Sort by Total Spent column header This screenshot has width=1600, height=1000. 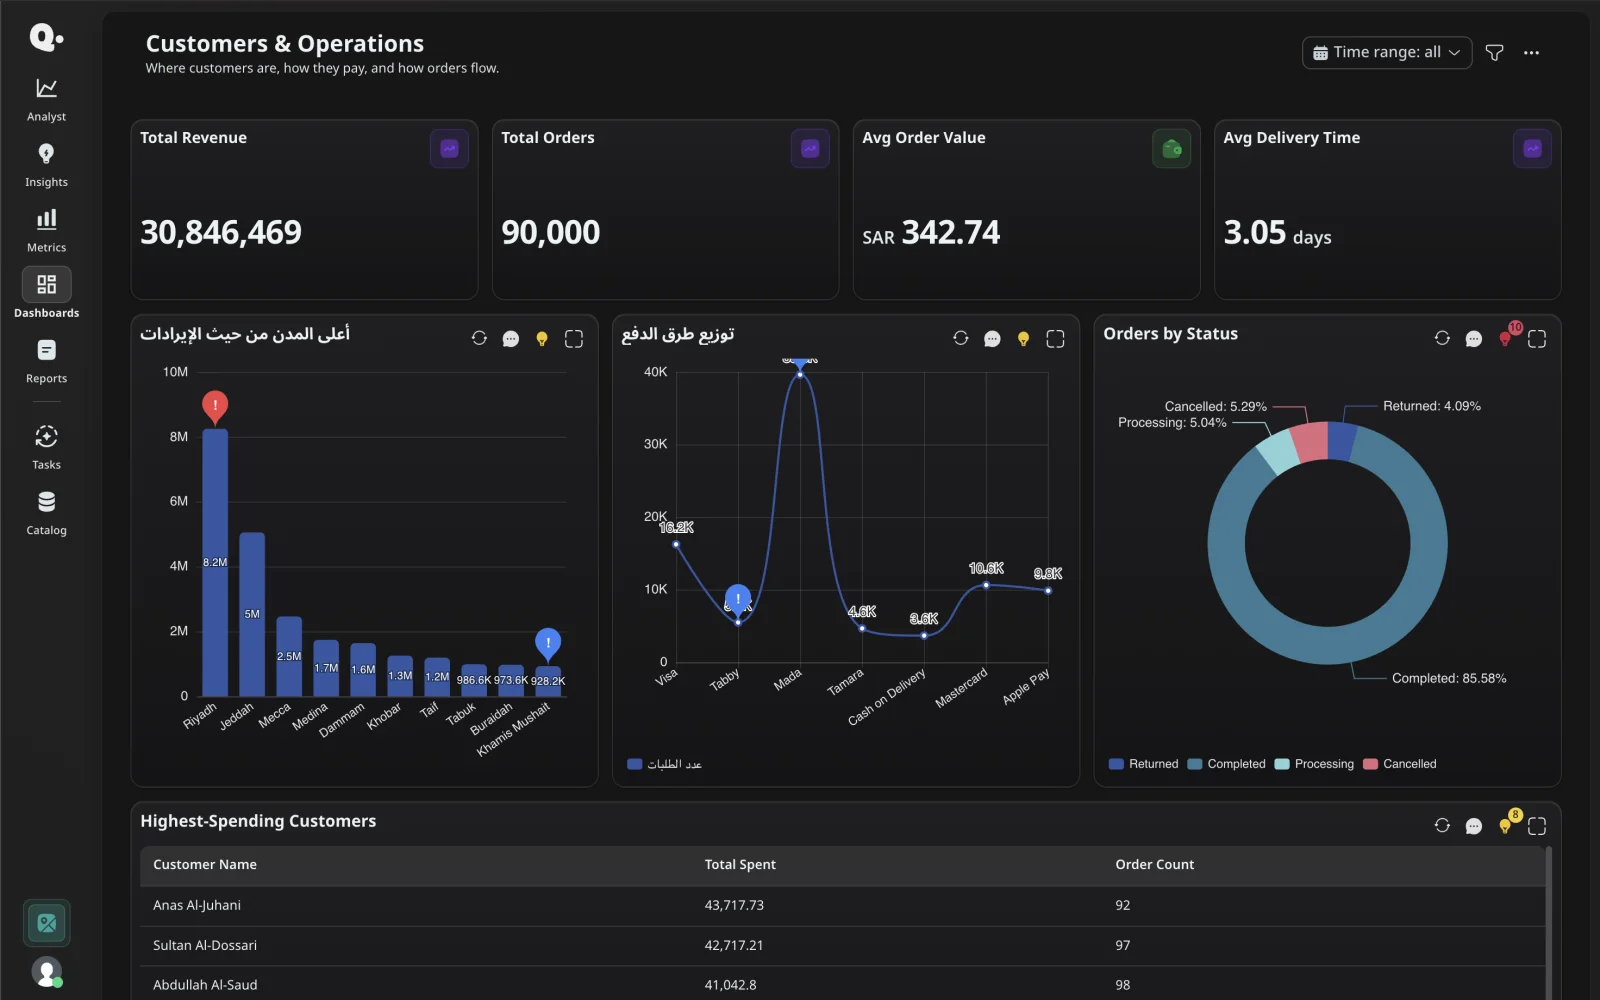pos(740,864)
